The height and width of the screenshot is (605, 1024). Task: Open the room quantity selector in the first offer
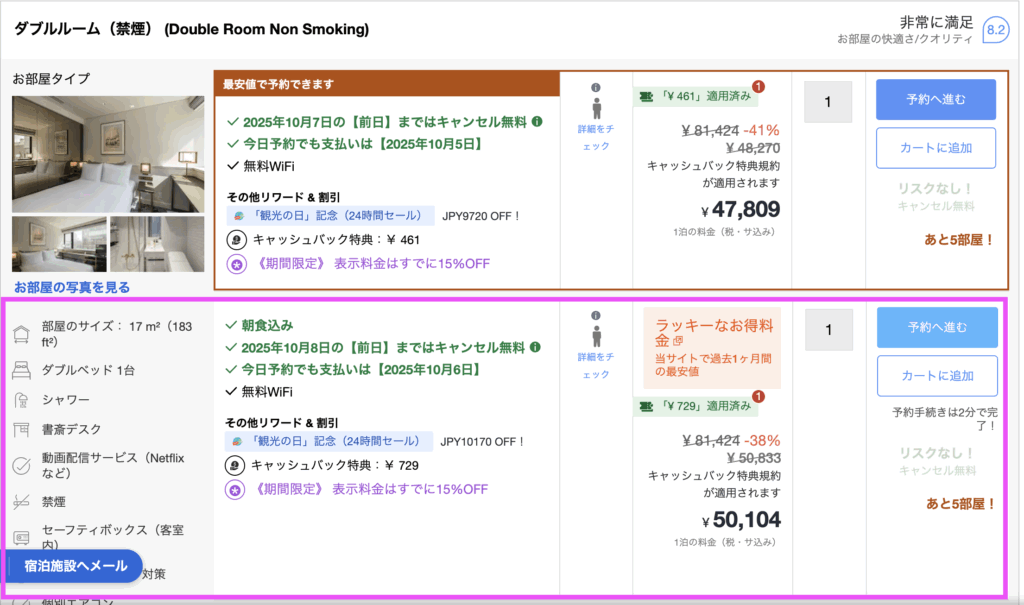[827, 102]
